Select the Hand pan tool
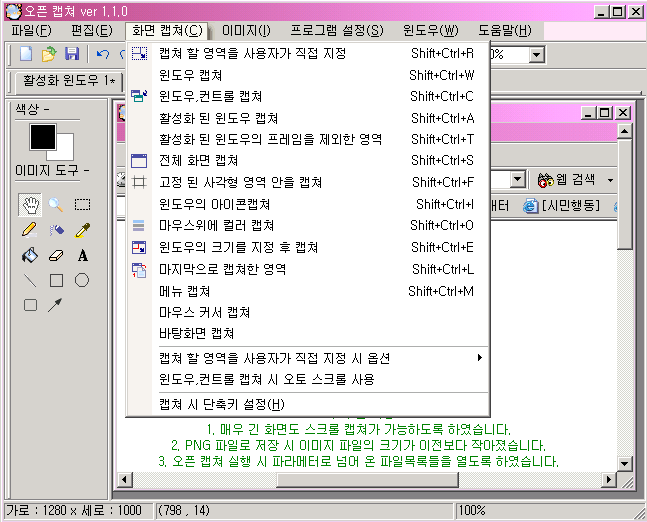647x522 pixels. coord(30,205)
